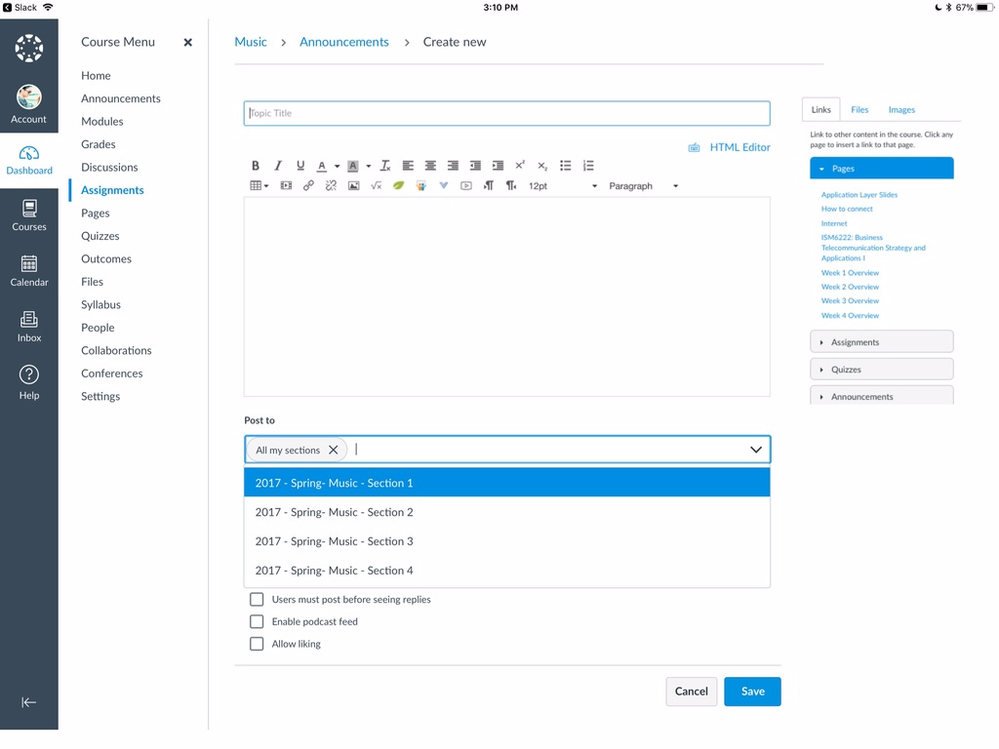
Task: Enable 'Users must post before seeing replies'
Action: pyautogui.click(x=257, y=599)
